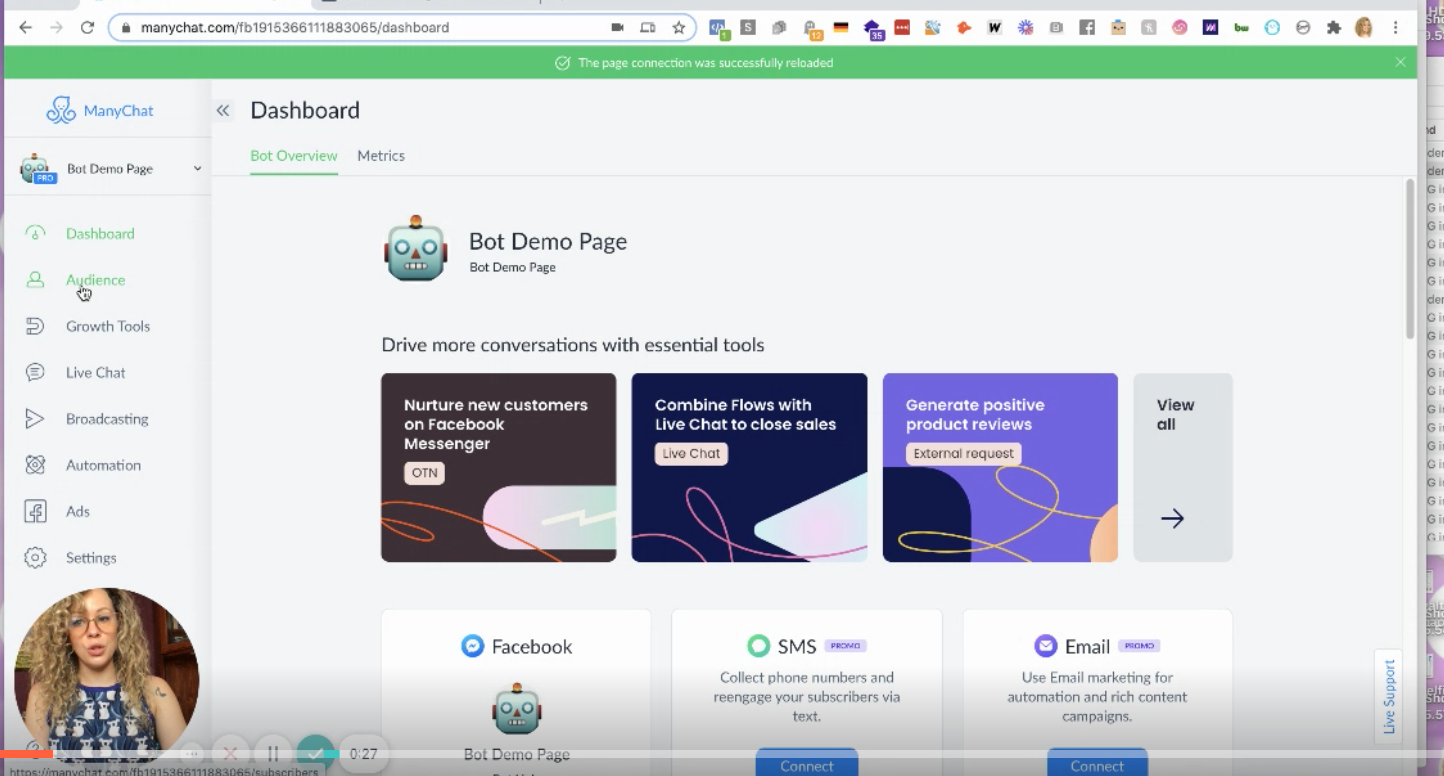The height and width of the screenshot is (776, 1444).
Task: Click the German flag extension icon
Action: coord(841,28)
